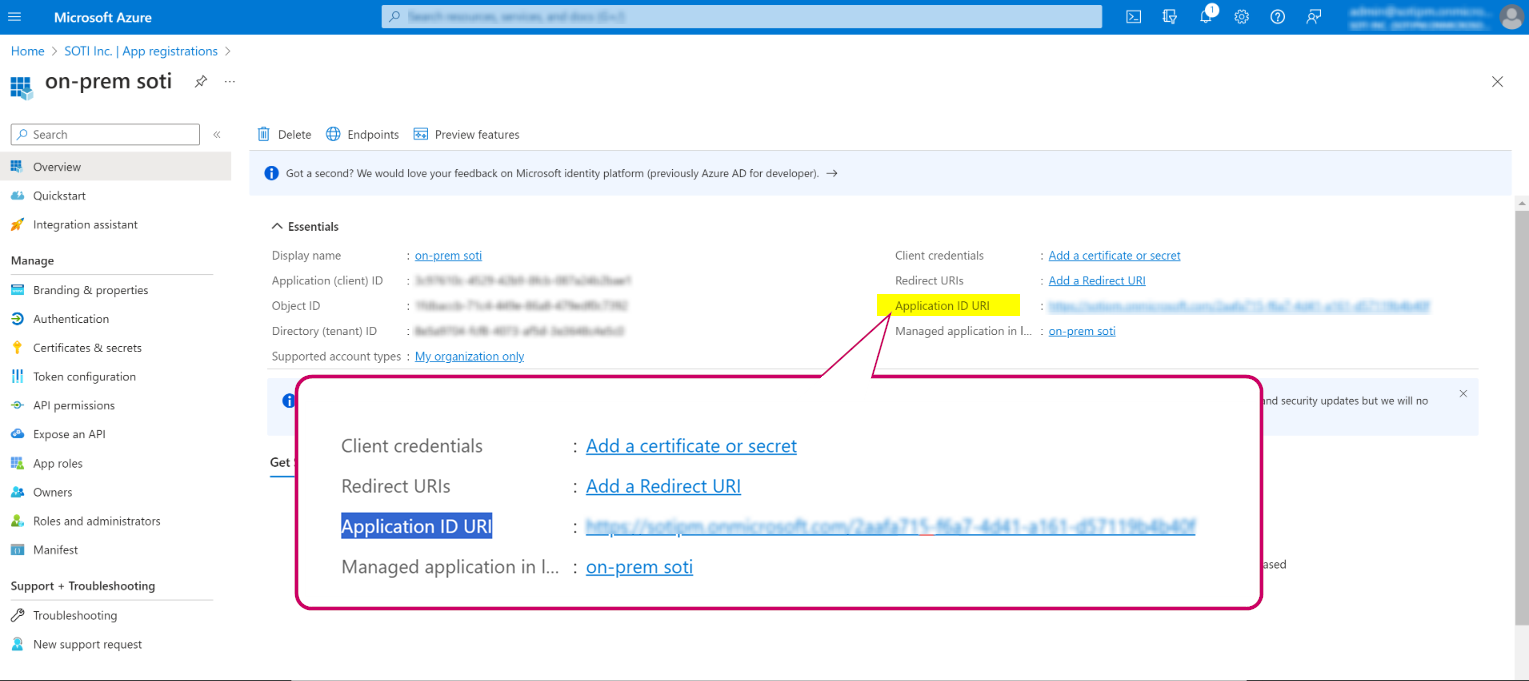Open managed application on-prem soti link in Essentials
Screen dimensions: 1529x681
[1082, 331]
